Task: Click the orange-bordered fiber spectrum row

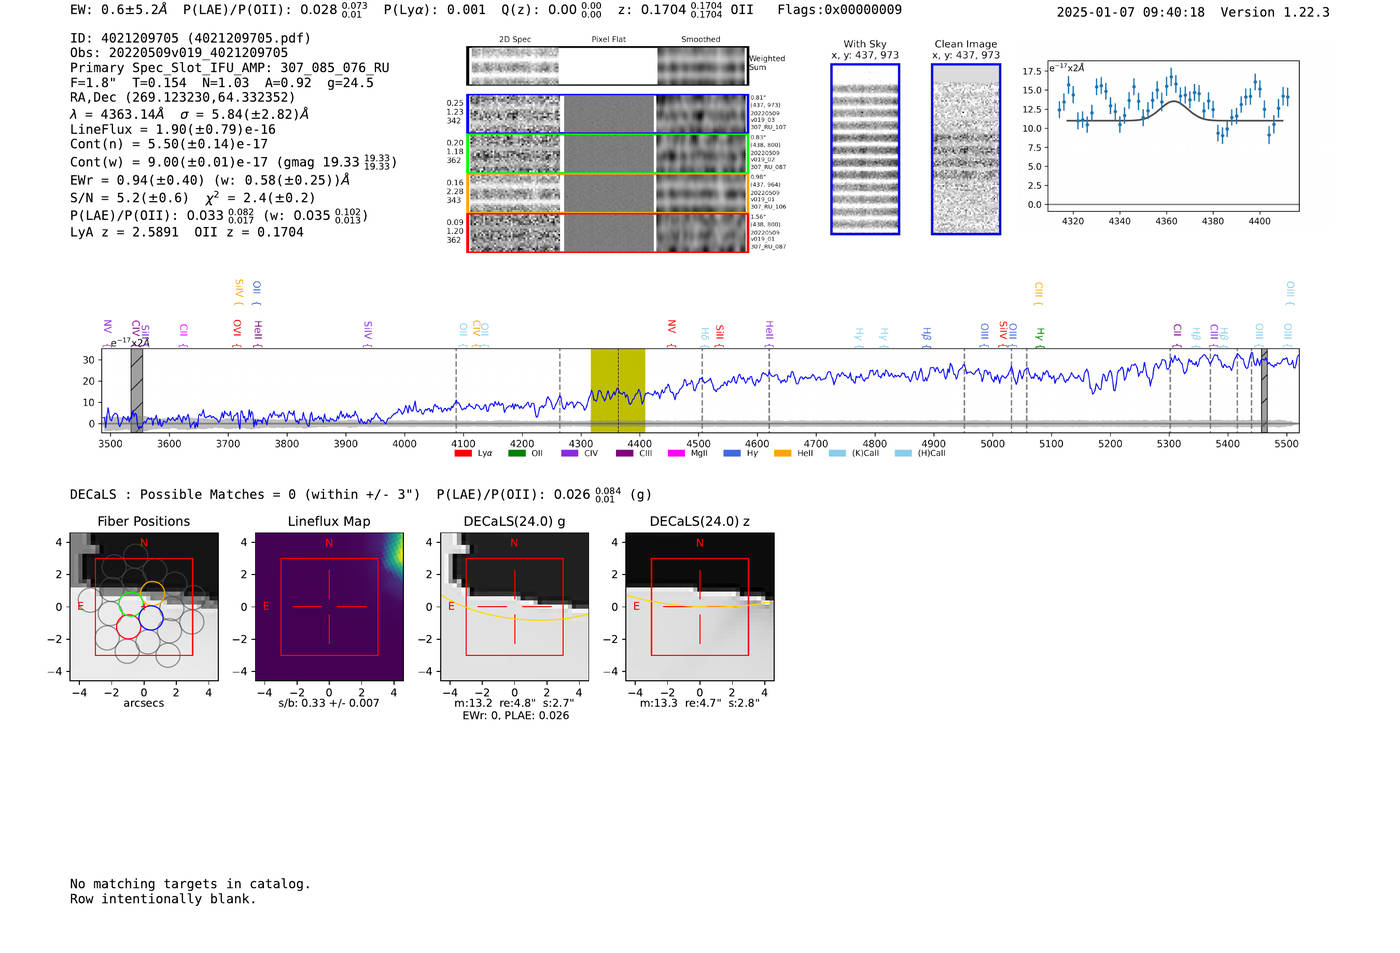Action: pyautogui.click(x=607, y=193)
